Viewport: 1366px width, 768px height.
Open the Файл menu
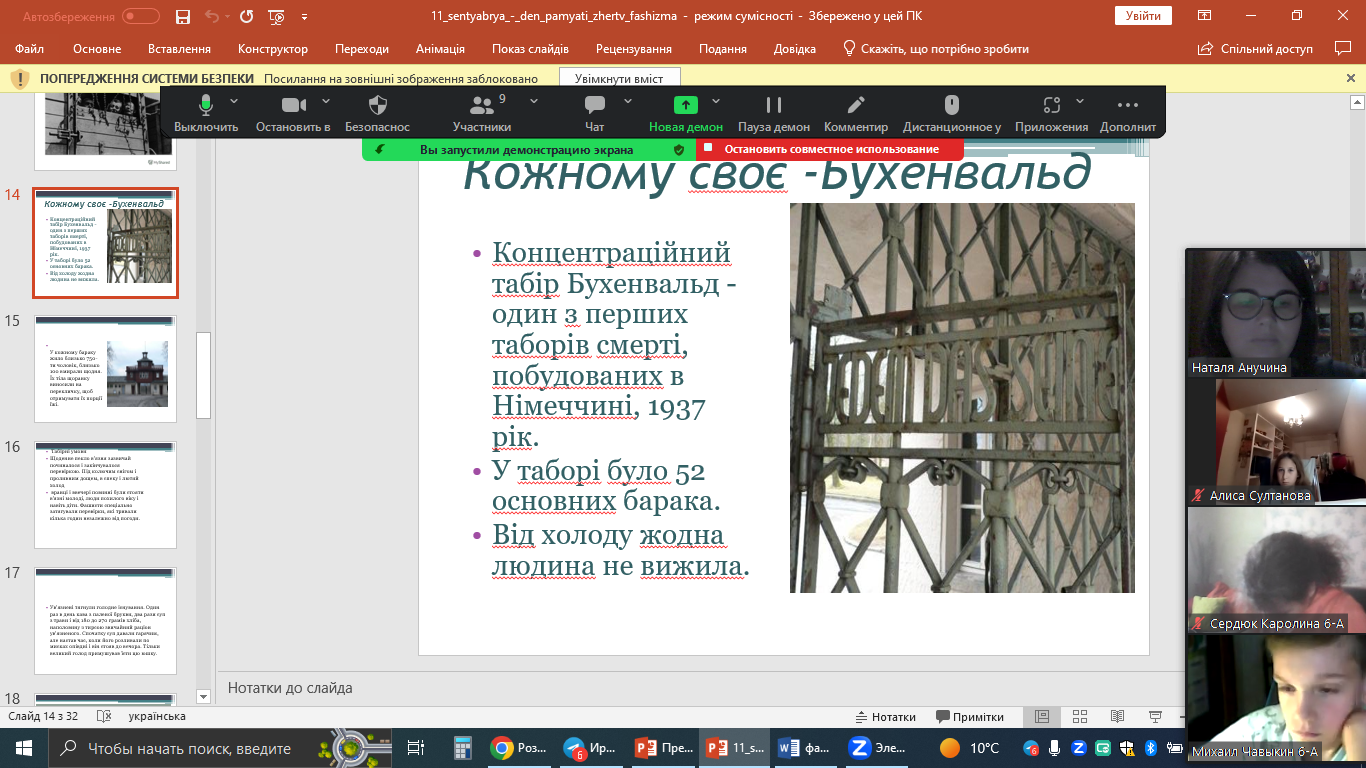pos(30,49)
